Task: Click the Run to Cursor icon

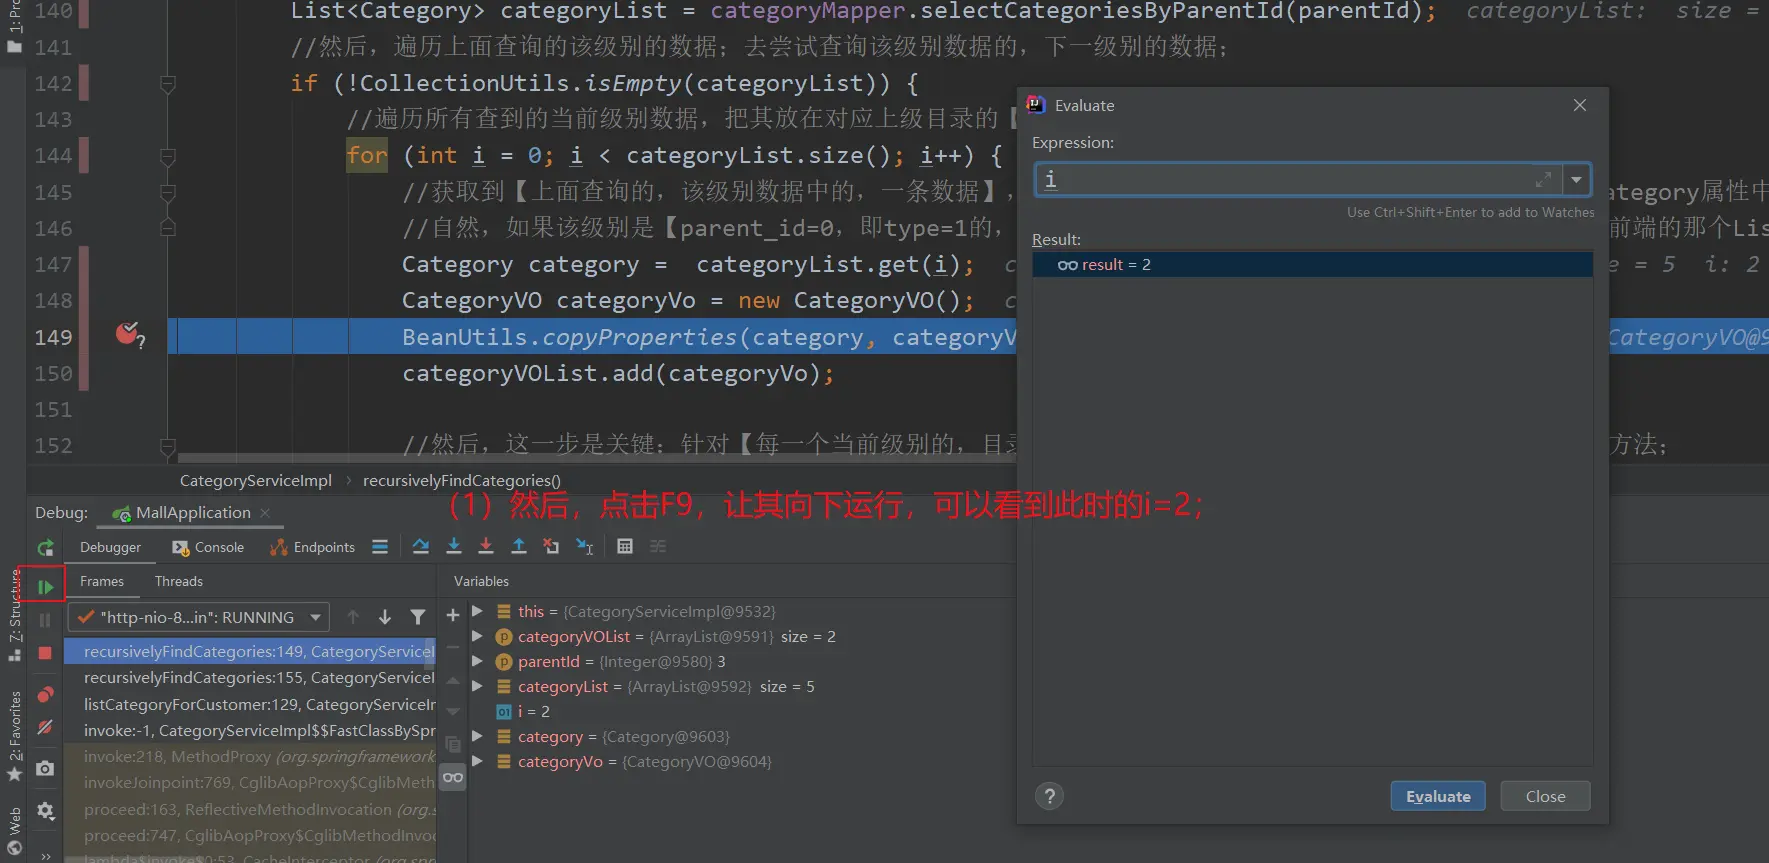Action: 585,546
